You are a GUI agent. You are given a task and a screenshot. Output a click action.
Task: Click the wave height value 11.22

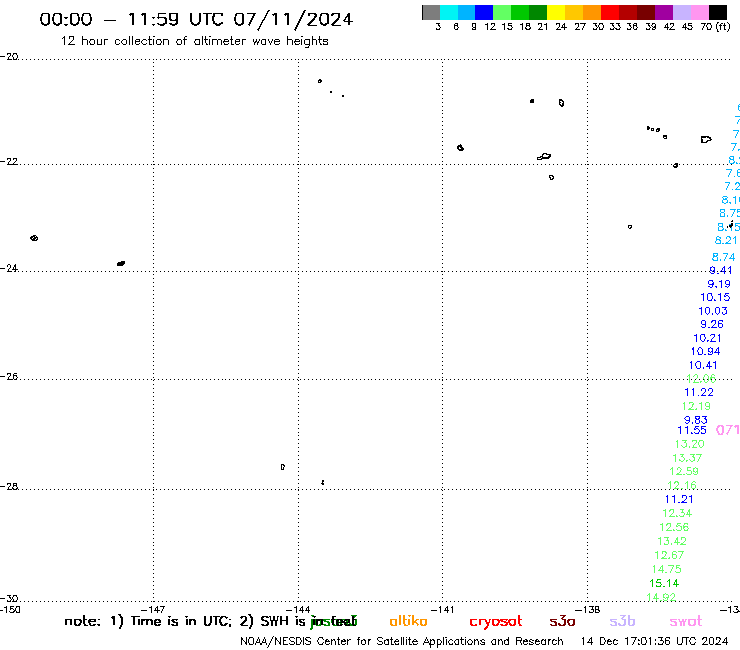699,392
